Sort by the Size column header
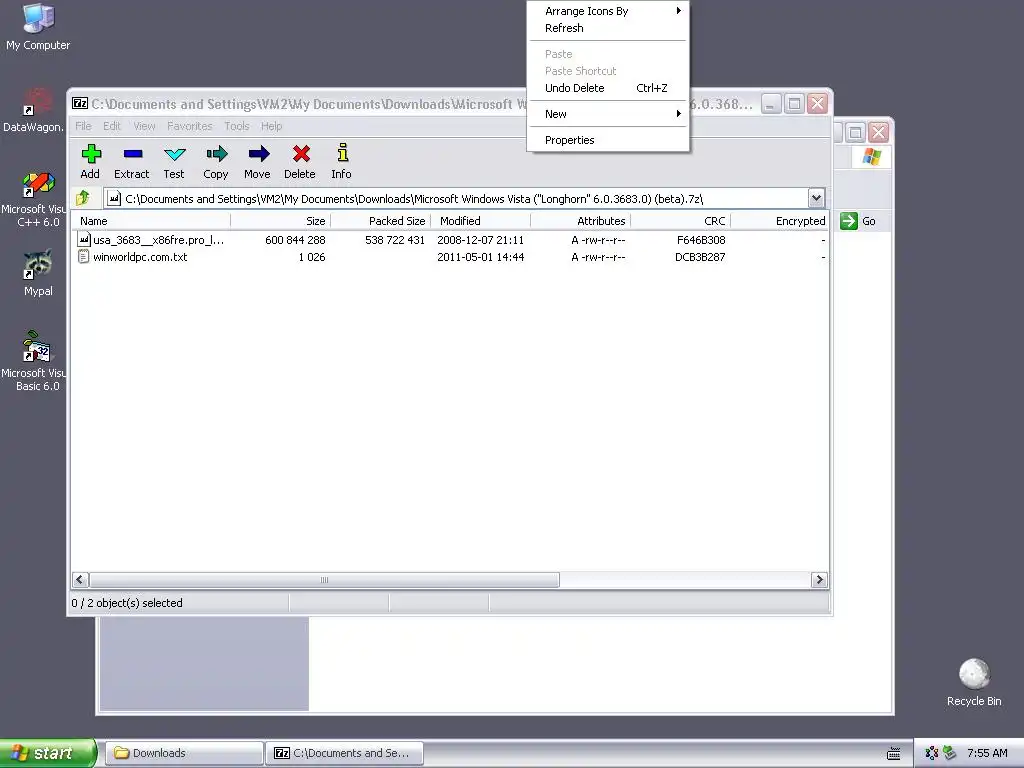Image resolution: width=1024 pixels, height=768 pixels. 281,221
